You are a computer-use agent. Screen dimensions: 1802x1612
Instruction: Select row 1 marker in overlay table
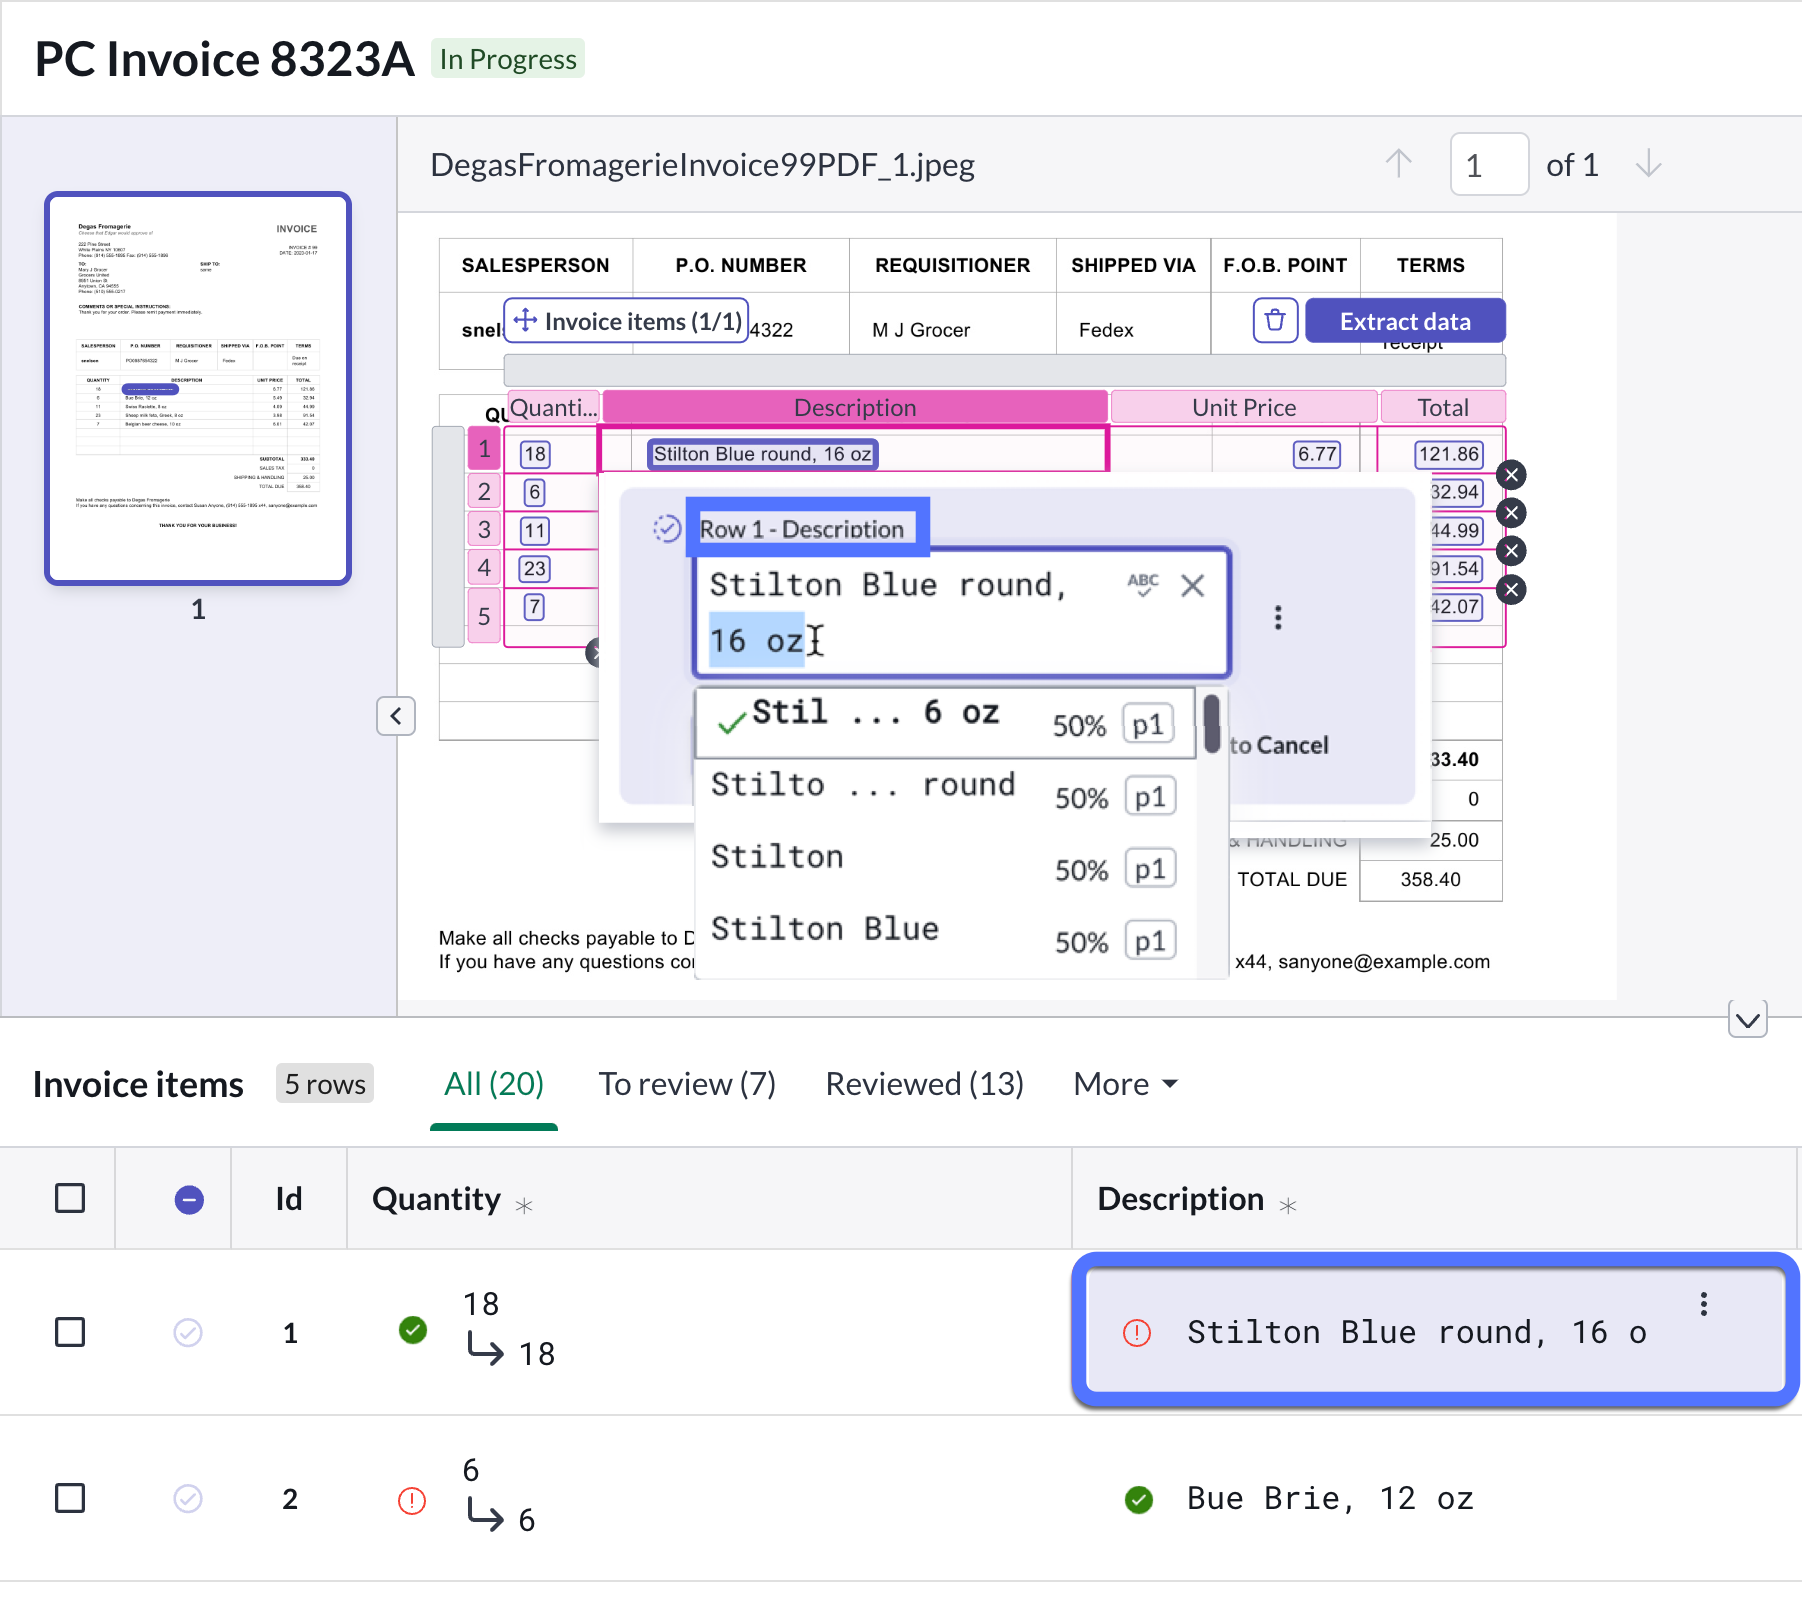point(484,449)
